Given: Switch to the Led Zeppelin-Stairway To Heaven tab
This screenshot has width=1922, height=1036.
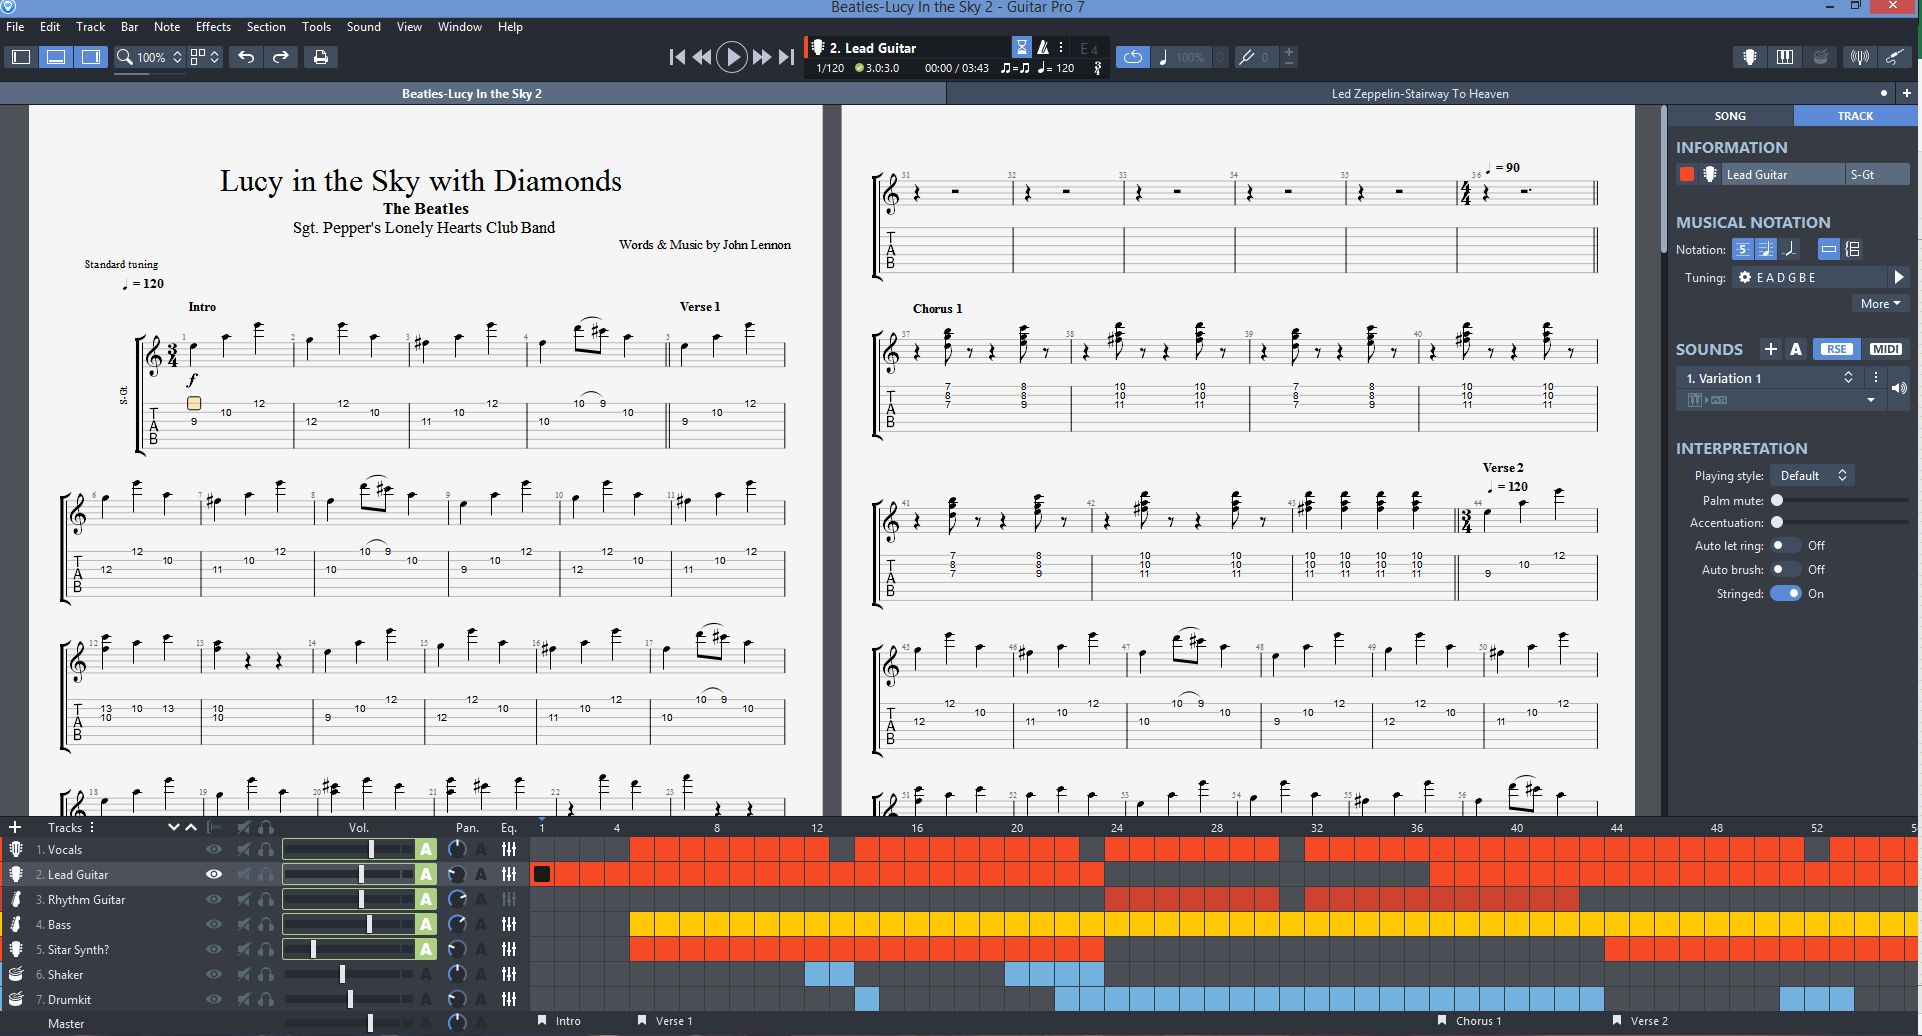Looking at the screenshot, I should click(1420, 94).
